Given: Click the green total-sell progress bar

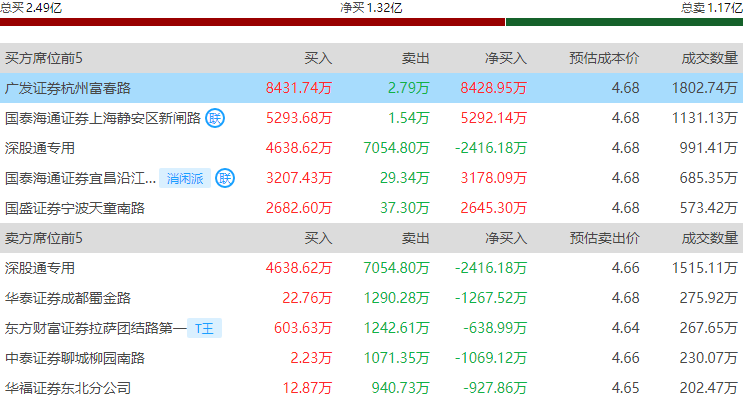Looking at the screenshot, I should (x=625, y=22).
